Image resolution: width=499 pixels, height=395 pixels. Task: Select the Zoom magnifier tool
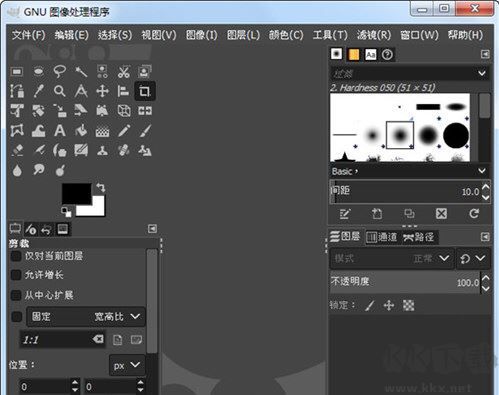[x=60, y=91]
